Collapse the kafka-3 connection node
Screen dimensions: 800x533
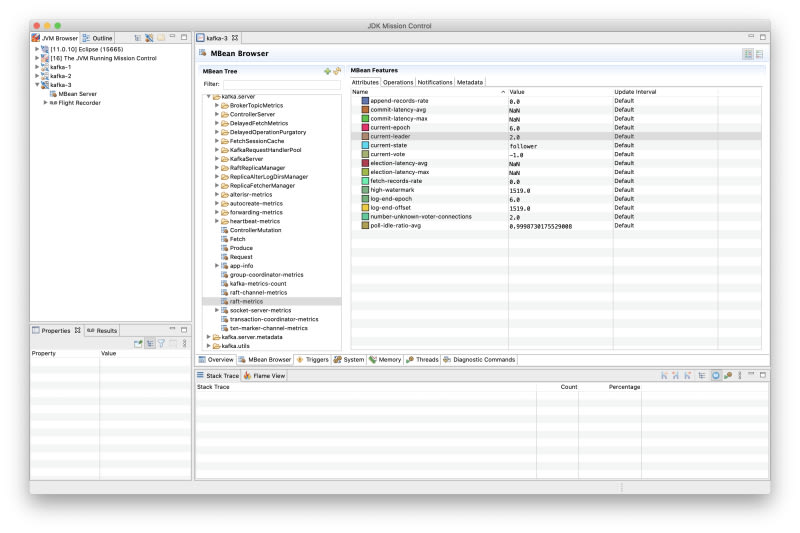pyautogui.click(x=37, y=84)
